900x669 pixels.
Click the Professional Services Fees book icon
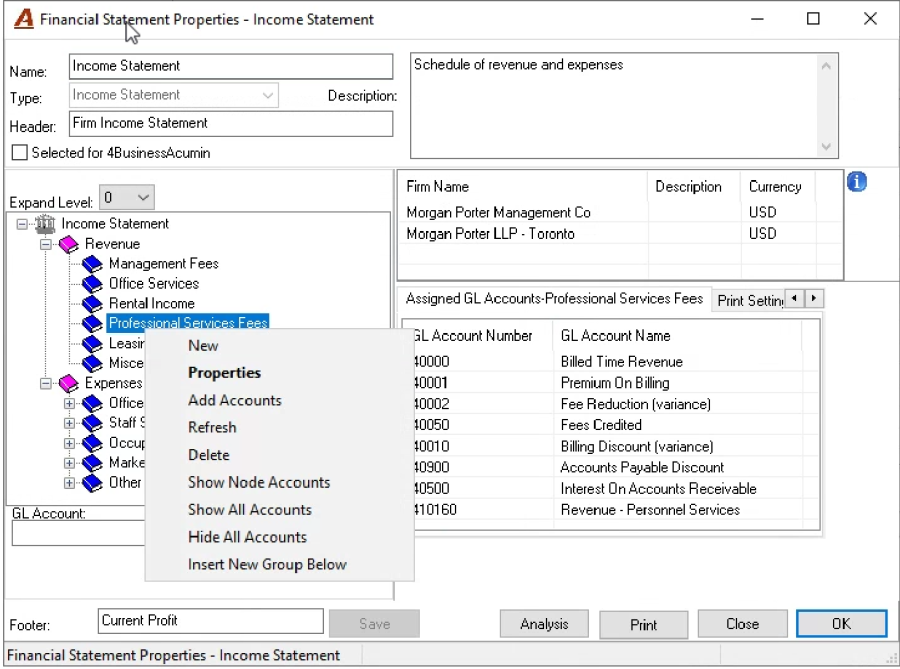[x=92, y=324]
